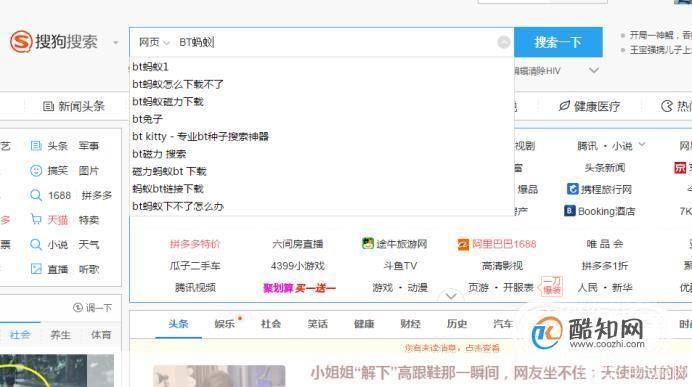
Task: Click the 搜索一下 search button
Action: (558, 42)
